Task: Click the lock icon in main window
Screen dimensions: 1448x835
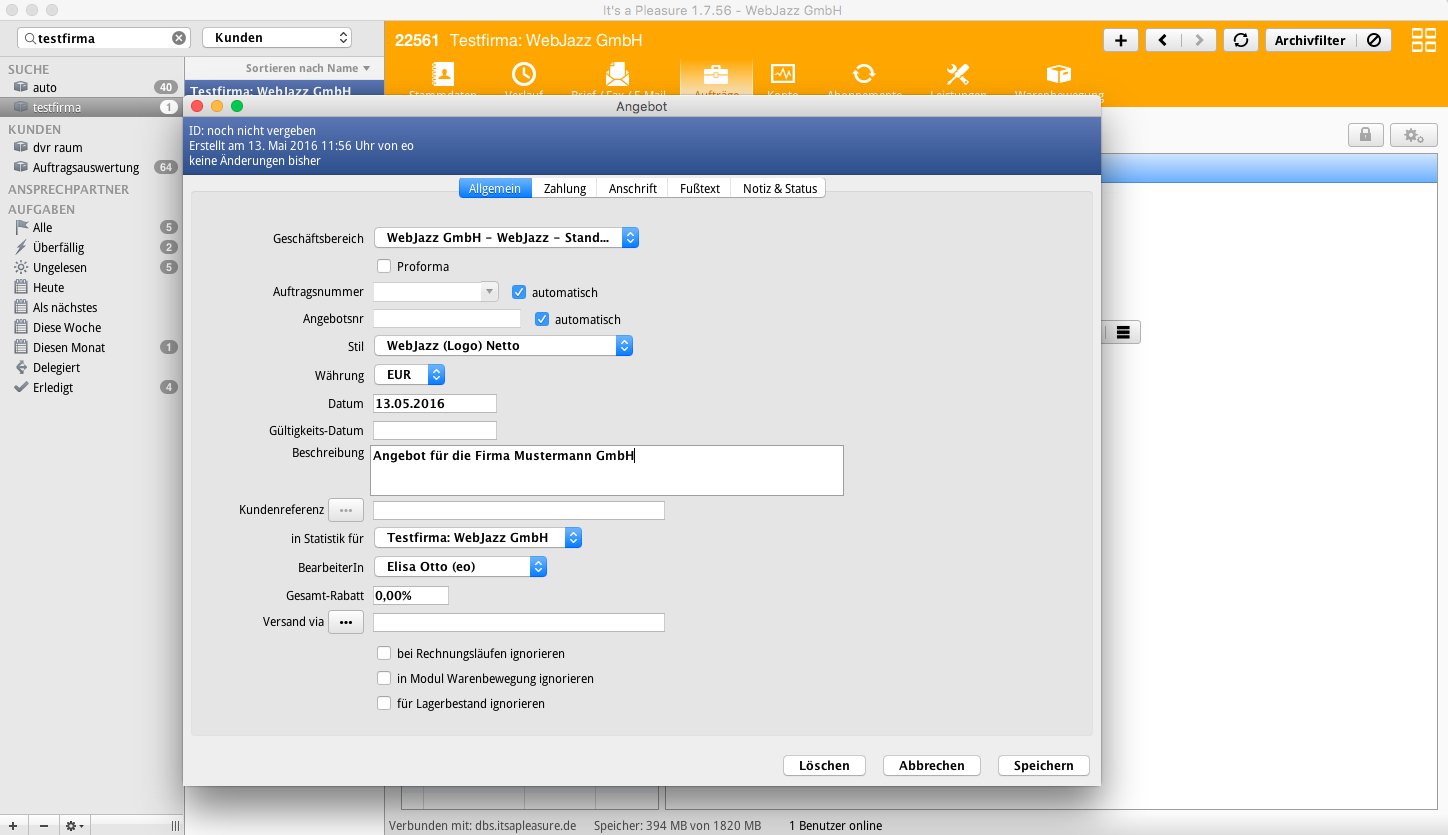Action: coord(1366,135)
